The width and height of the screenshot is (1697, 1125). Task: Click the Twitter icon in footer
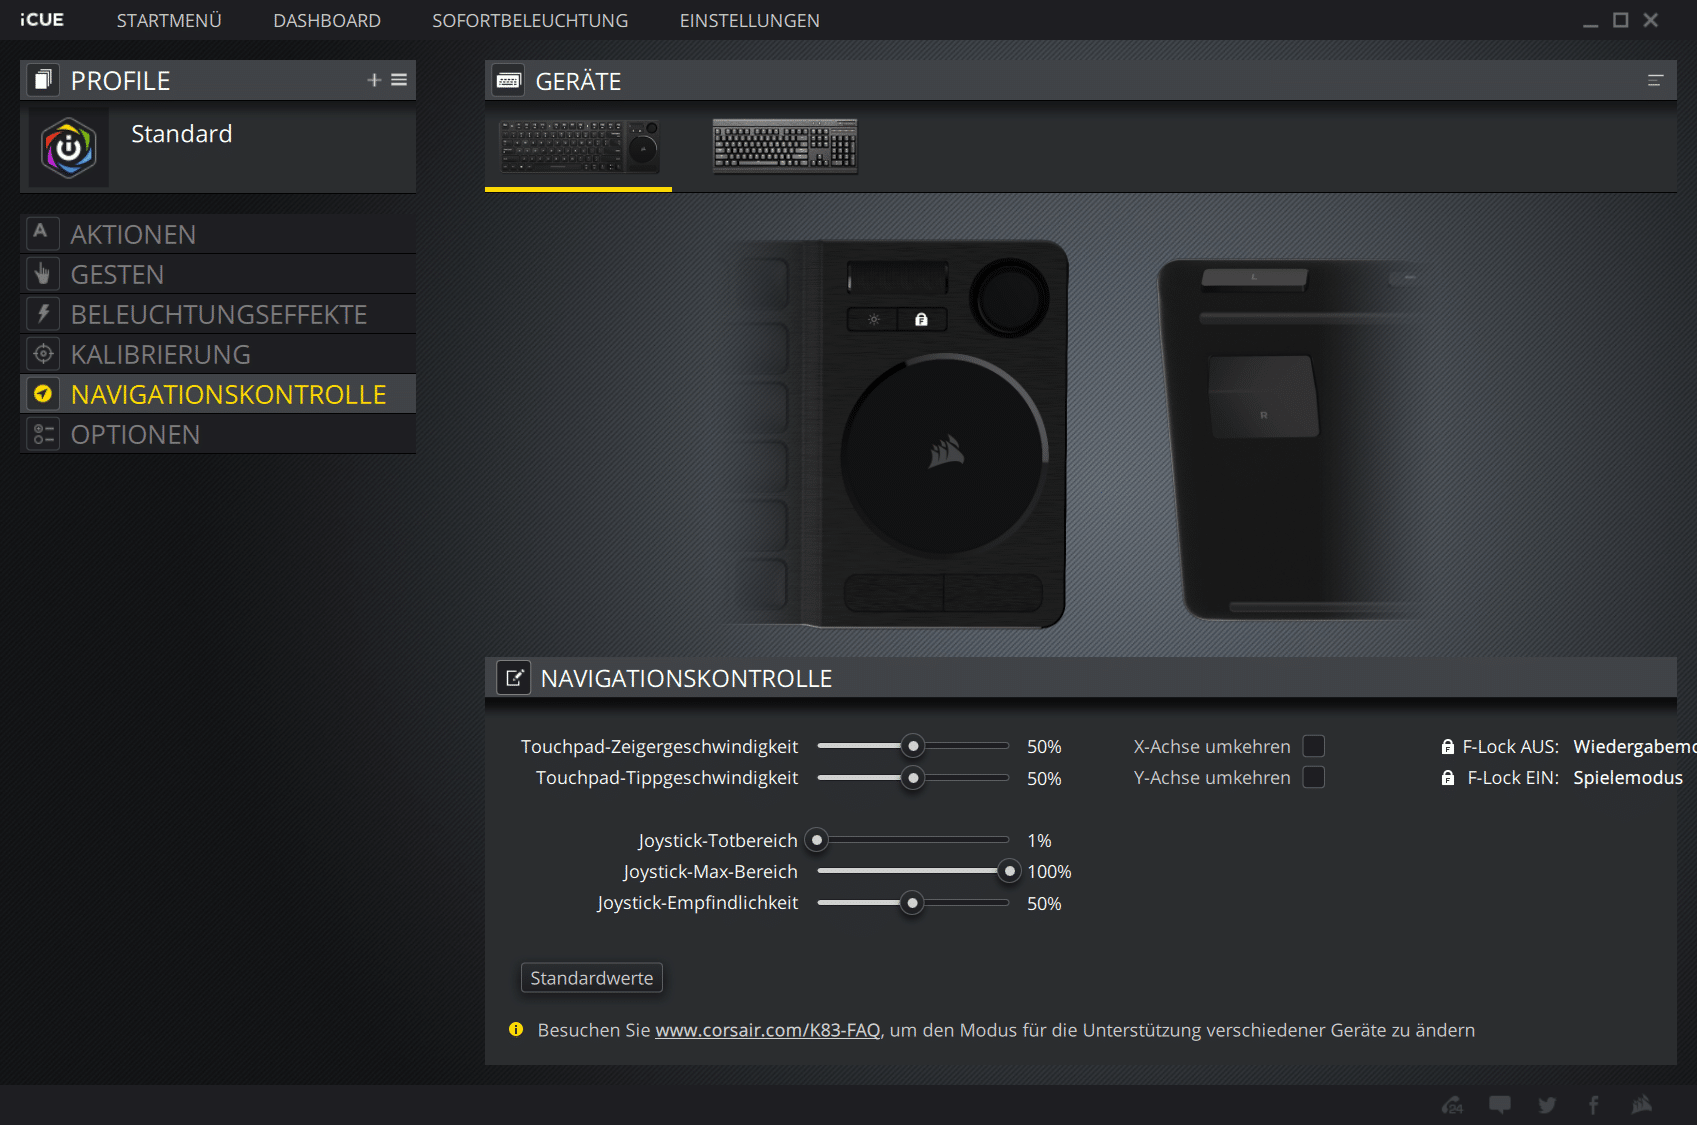[1547, 1105]
